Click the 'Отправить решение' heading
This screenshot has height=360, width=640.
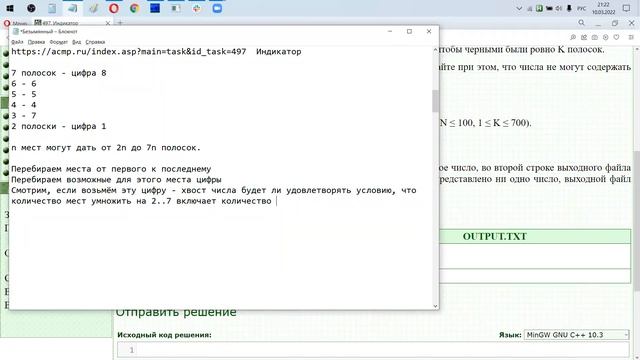(x=176, y=312)
